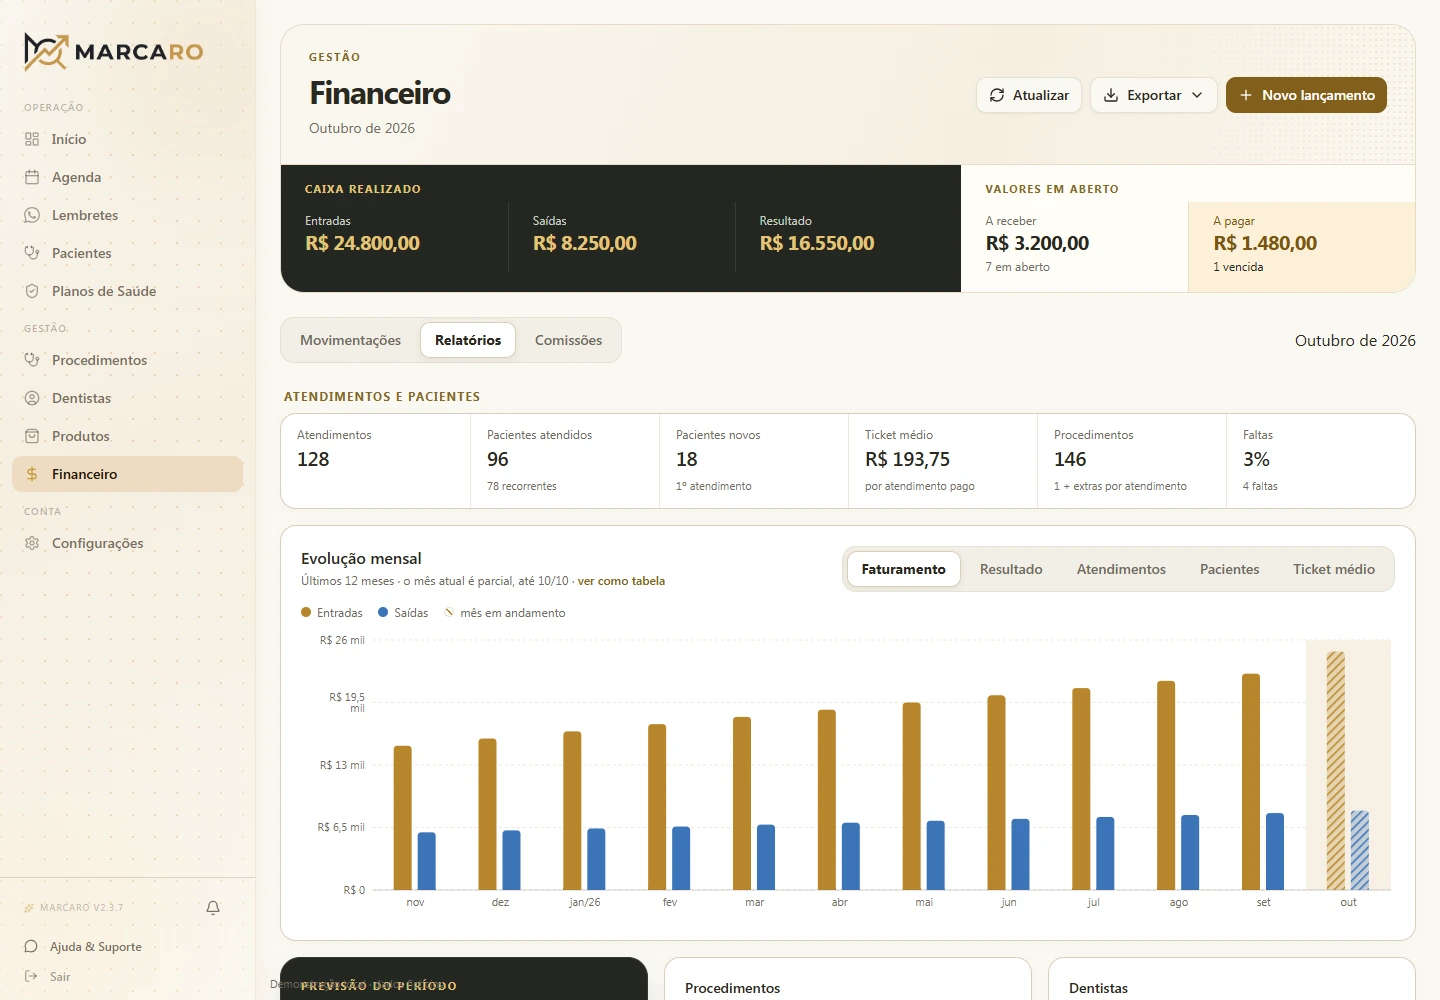Click the Saídas legend color dot

point(383,612)
